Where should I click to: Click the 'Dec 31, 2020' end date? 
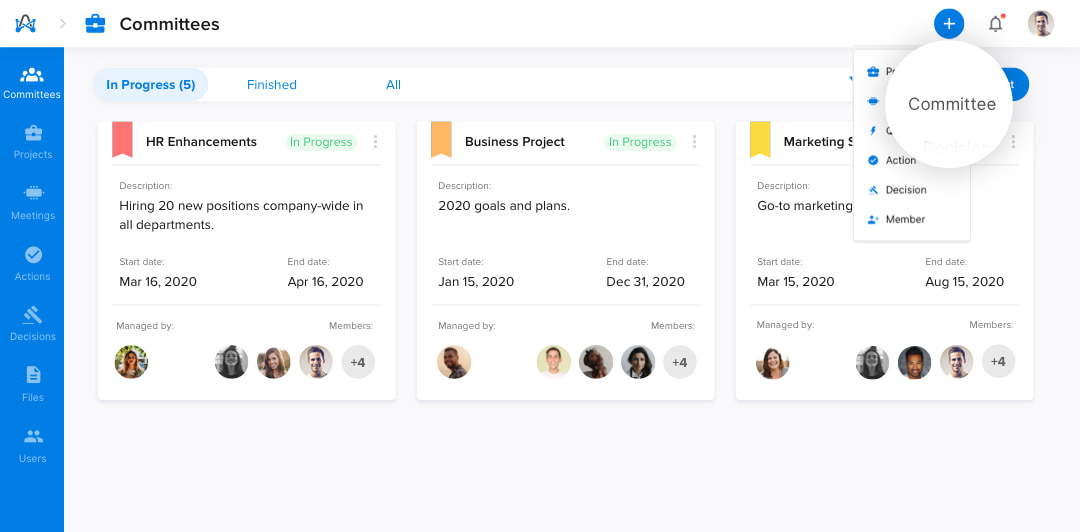point(645,282)
